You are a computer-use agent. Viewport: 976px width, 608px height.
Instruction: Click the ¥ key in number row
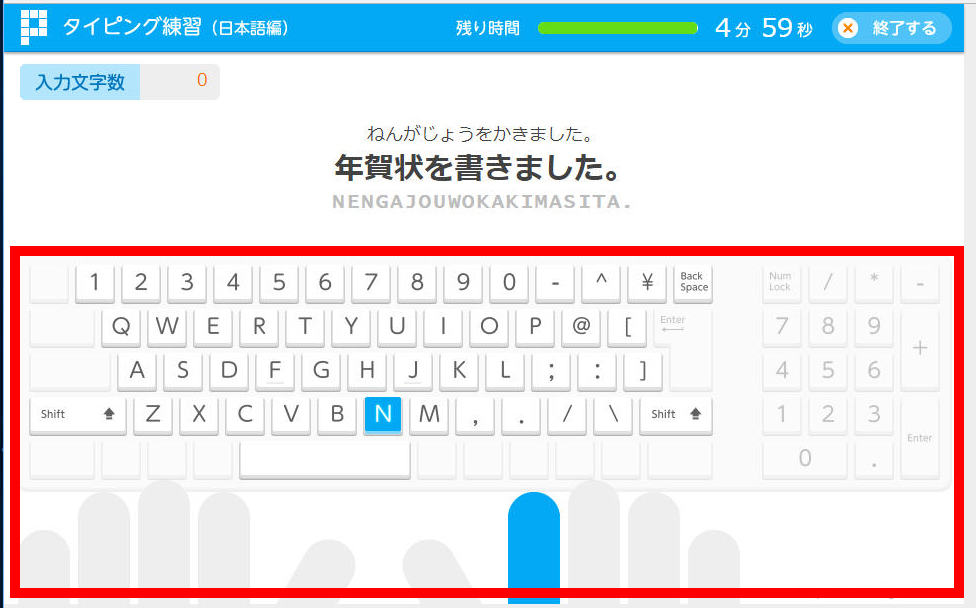(647, 283)
